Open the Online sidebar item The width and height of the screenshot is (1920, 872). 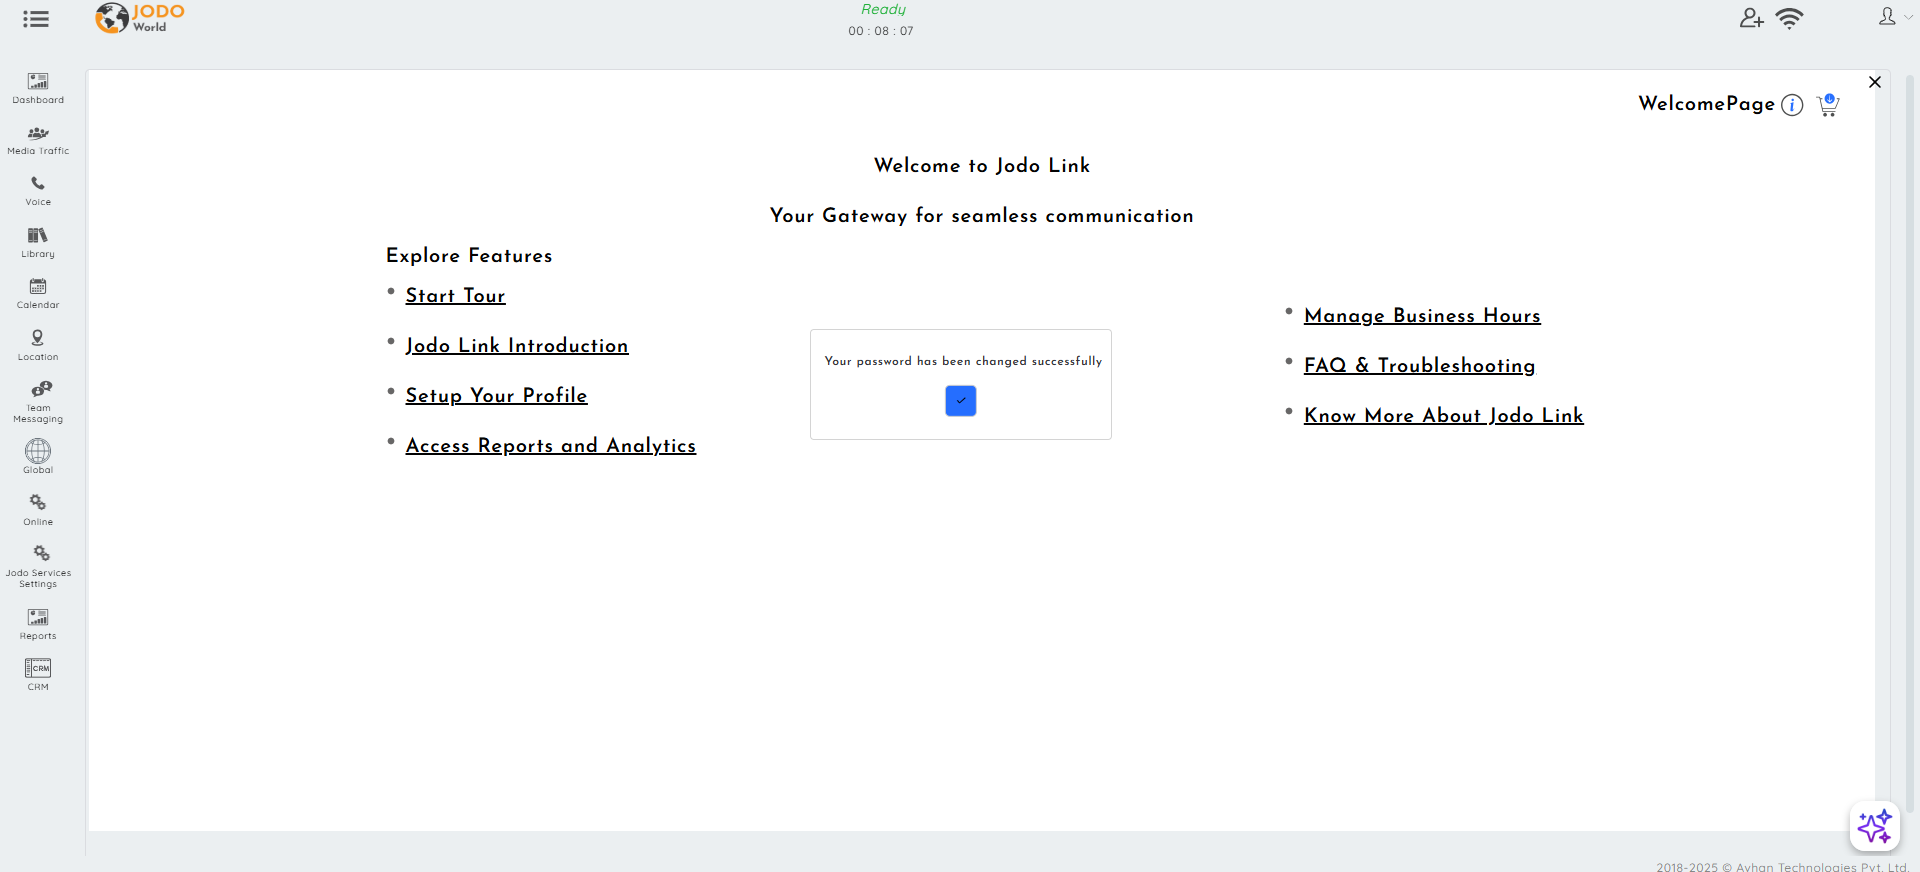click(x=38, y=509)
